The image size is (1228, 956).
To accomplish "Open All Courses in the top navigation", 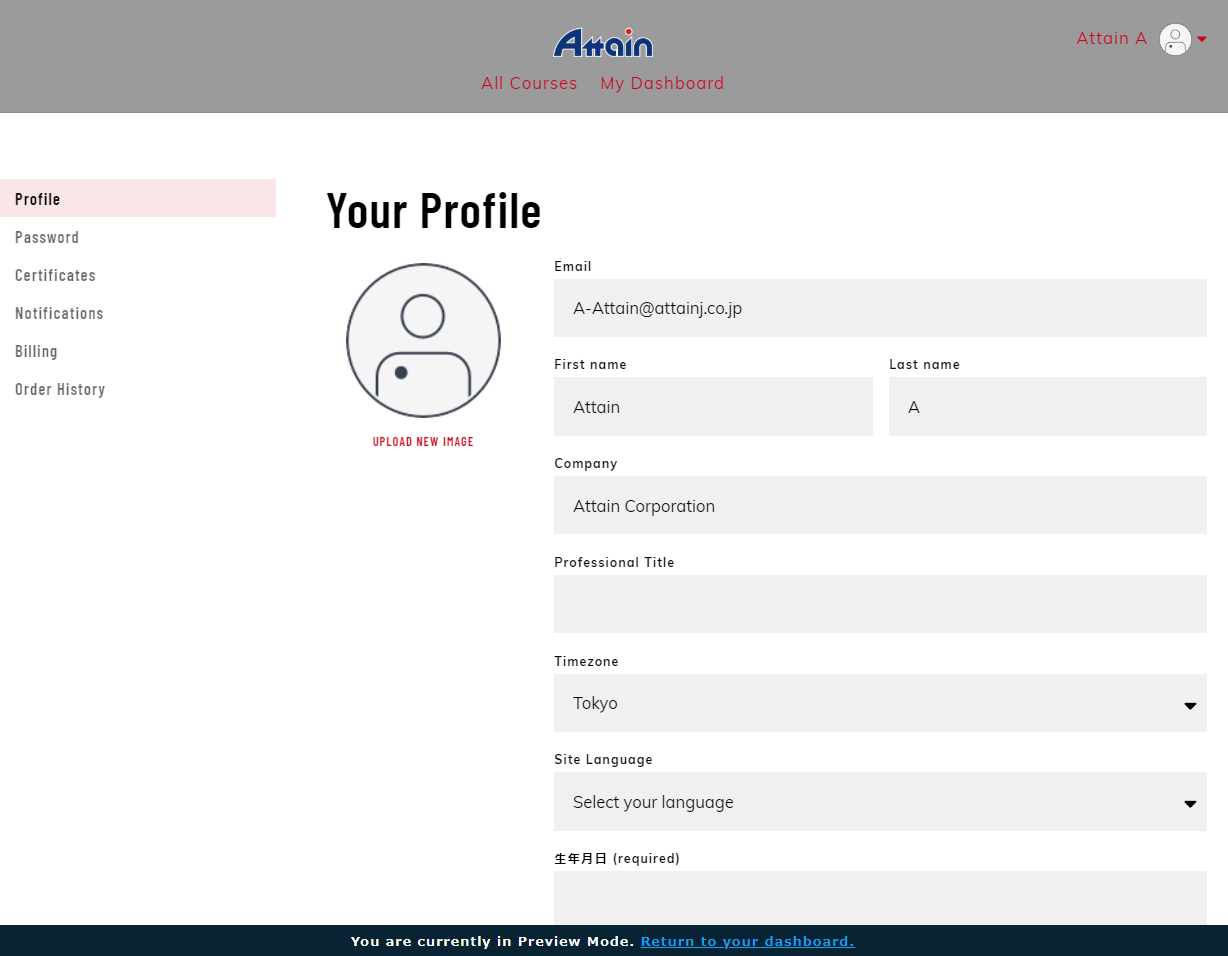I will (x=529, y=83).
